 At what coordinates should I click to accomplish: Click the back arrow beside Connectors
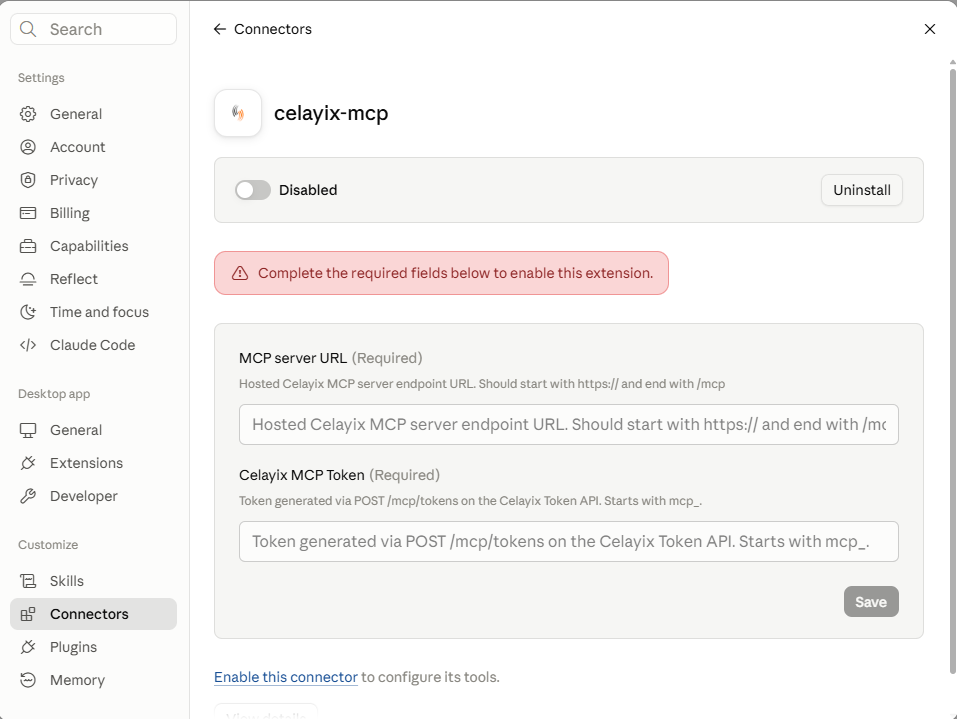pyautogui.click(x=220, y=29)
